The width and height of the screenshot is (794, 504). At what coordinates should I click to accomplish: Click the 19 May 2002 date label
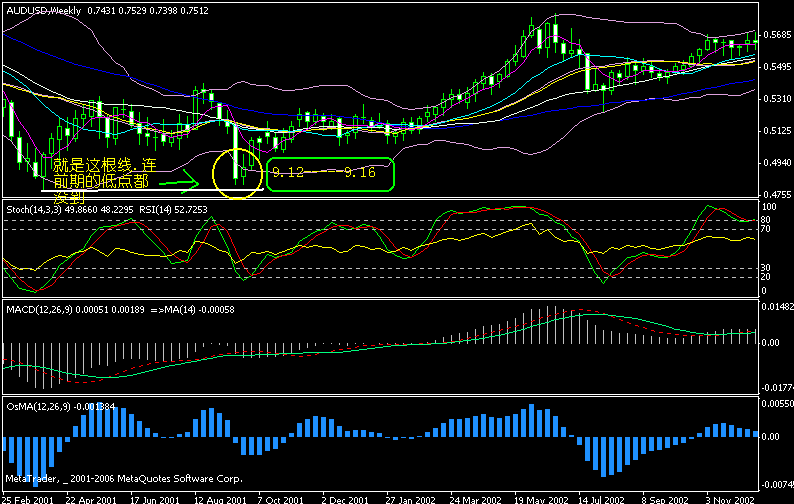540,500
